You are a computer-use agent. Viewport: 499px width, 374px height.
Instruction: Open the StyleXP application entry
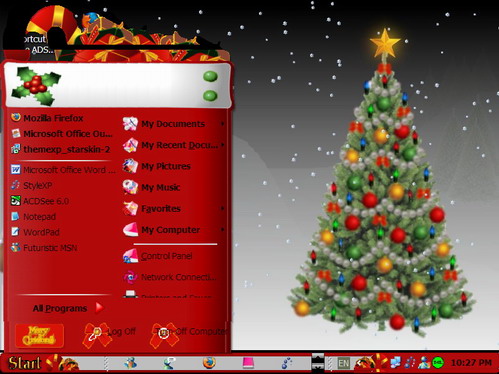[32, 185]
